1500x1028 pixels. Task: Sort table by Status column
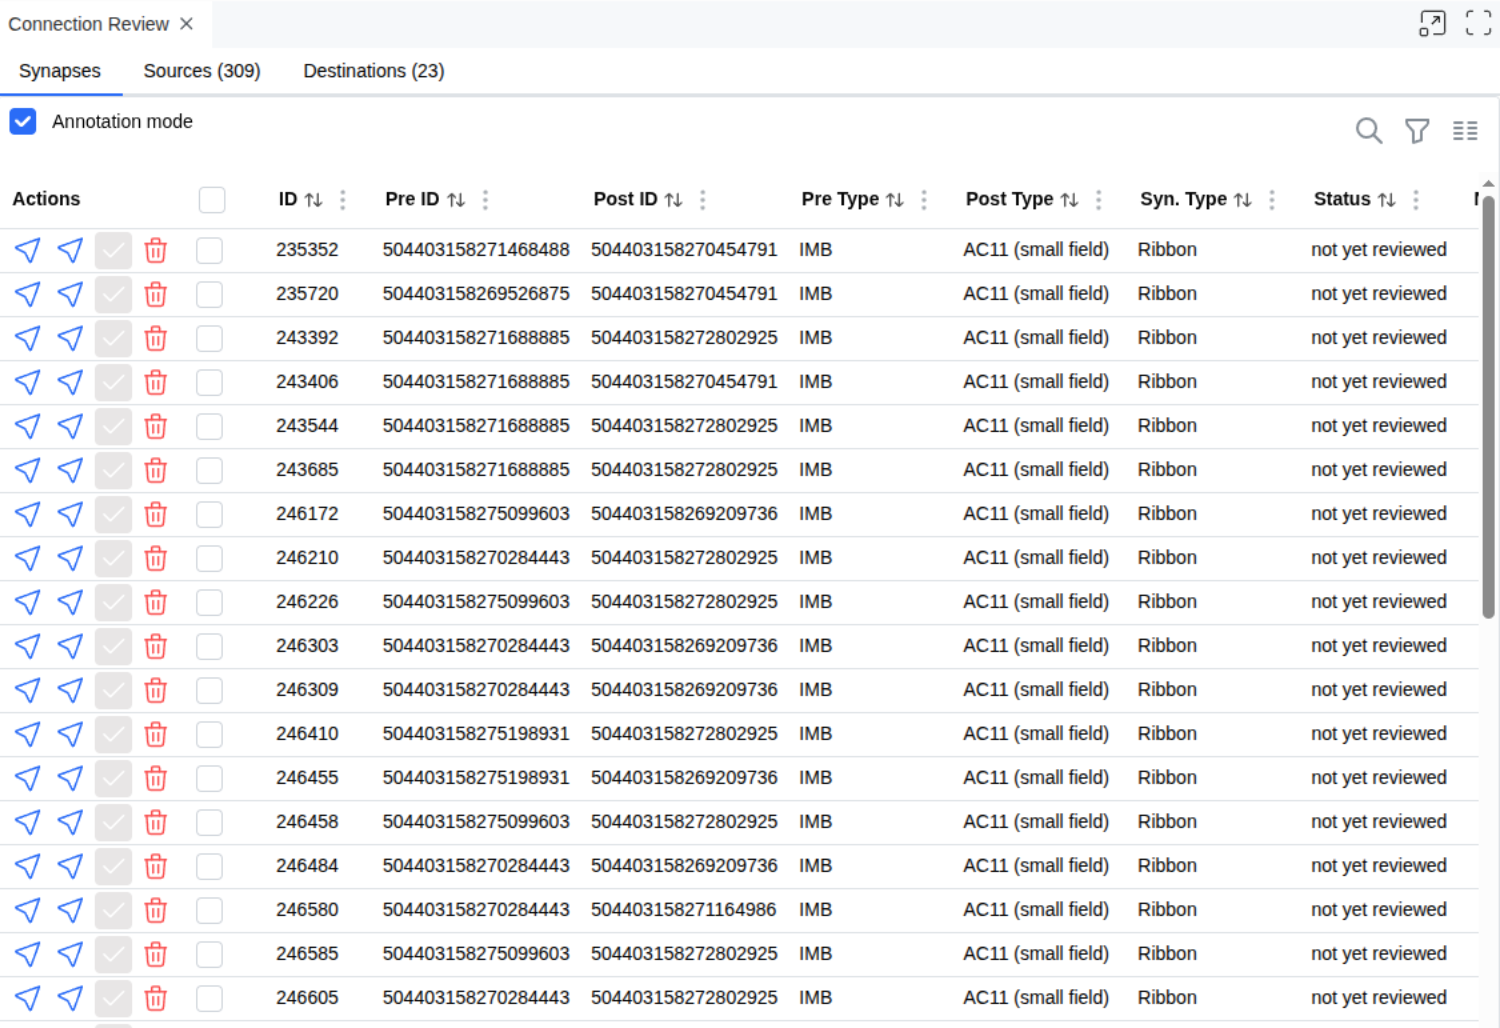[1386, 200]
